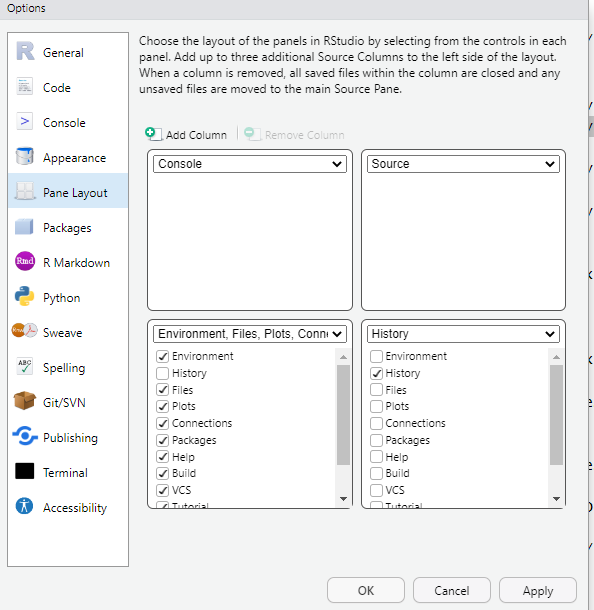The width and height of the screenshot is (594, 610).
Task: Uncheck Environment in the left tab list
Action: coord(163,356)
